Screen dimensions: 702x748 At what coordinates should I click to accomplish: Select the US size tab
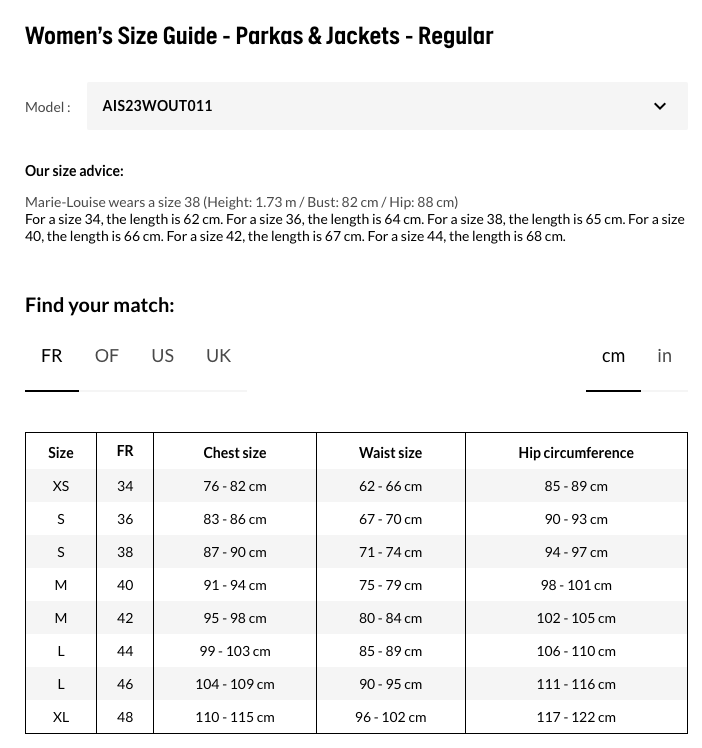point(163,356)
